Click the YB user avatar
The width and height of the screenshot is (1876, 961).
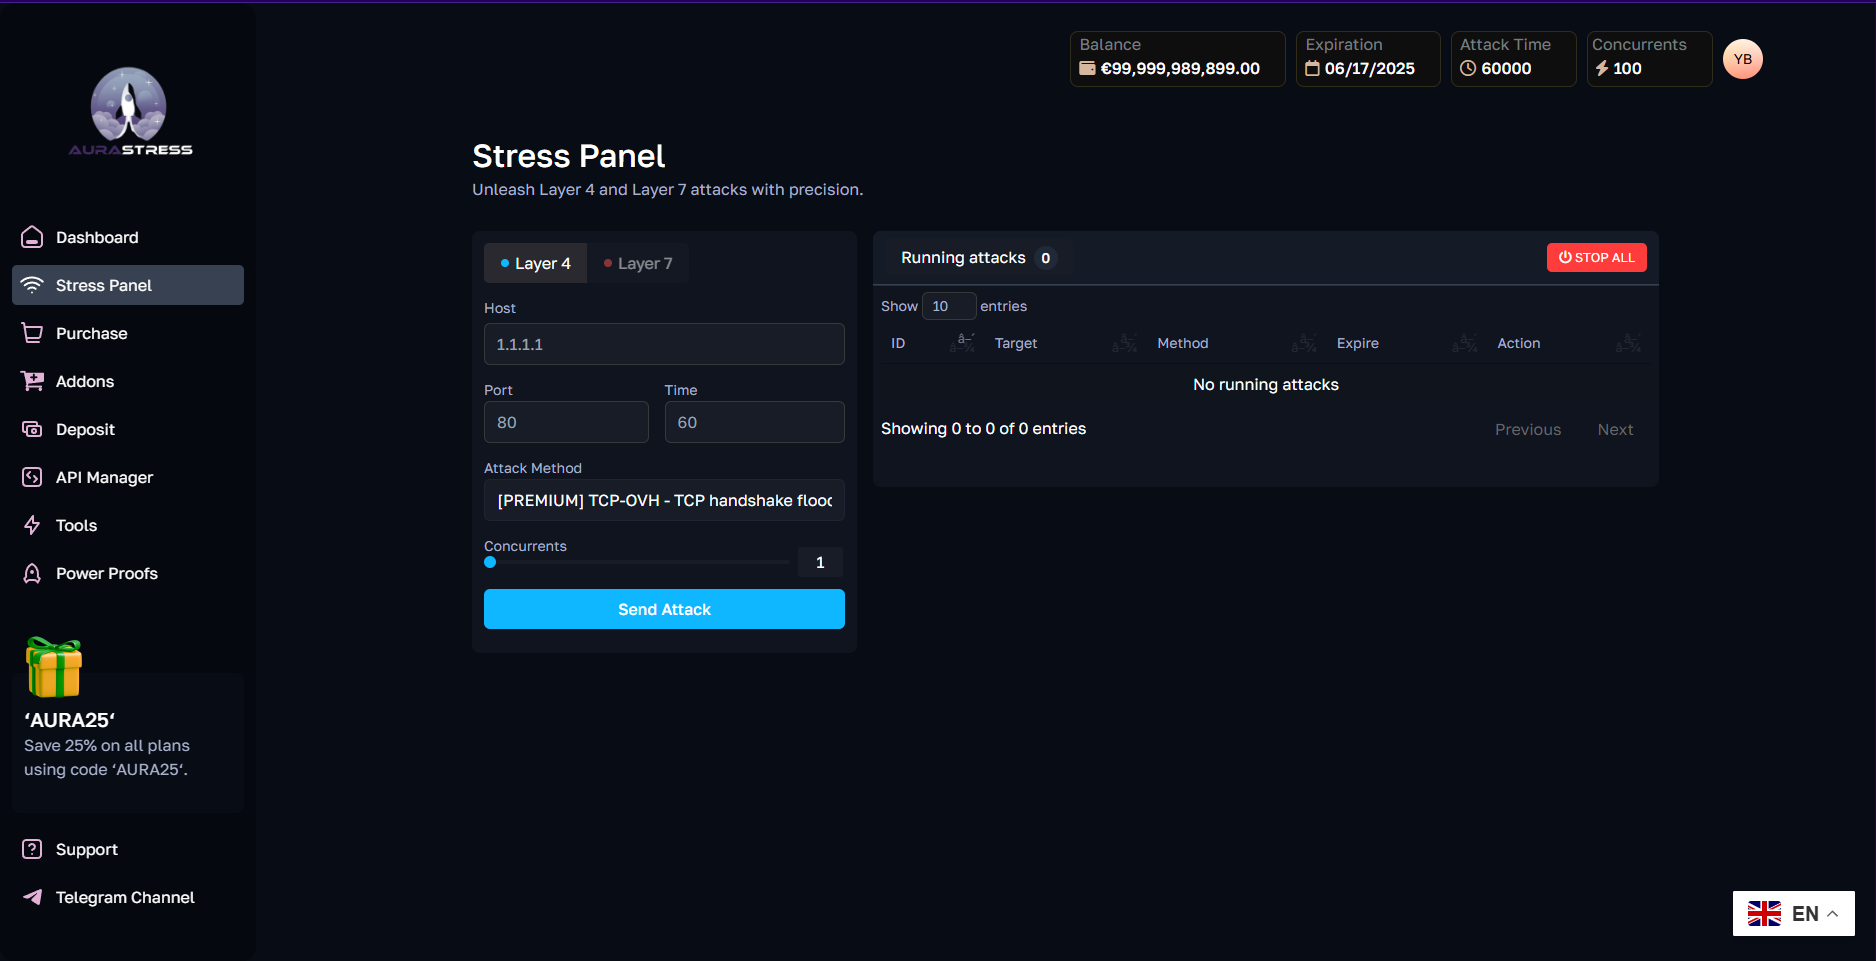tap(1742, 59)
